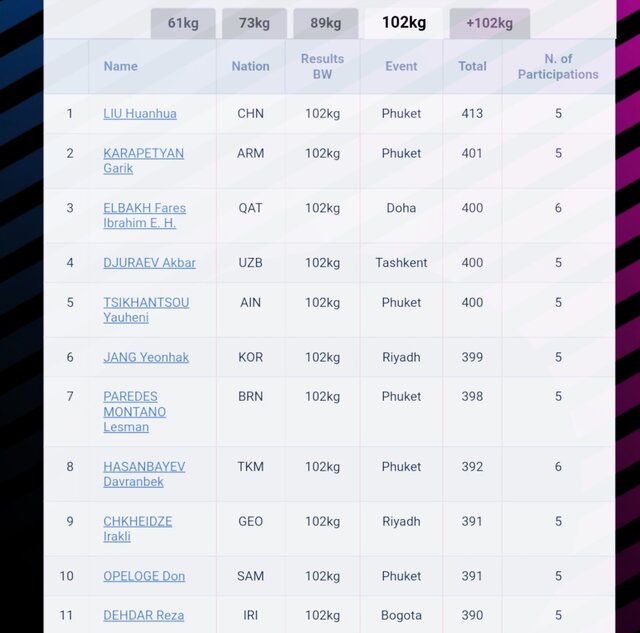Click DEHDAR Reza name link
Image resolution: width=640 pixels, height=633 pixels.
click(x=143, y=615)
